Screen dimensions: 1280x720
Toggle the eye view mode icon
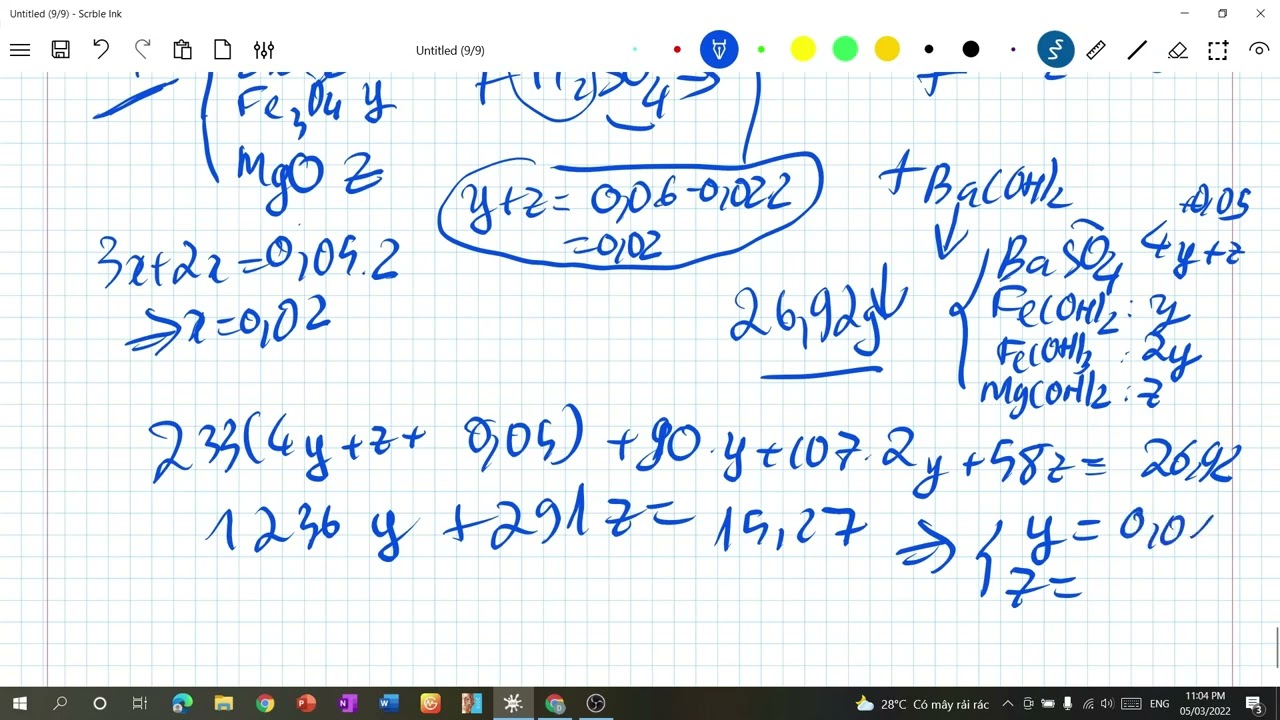pyautogui.click(x=1259, y=49)
